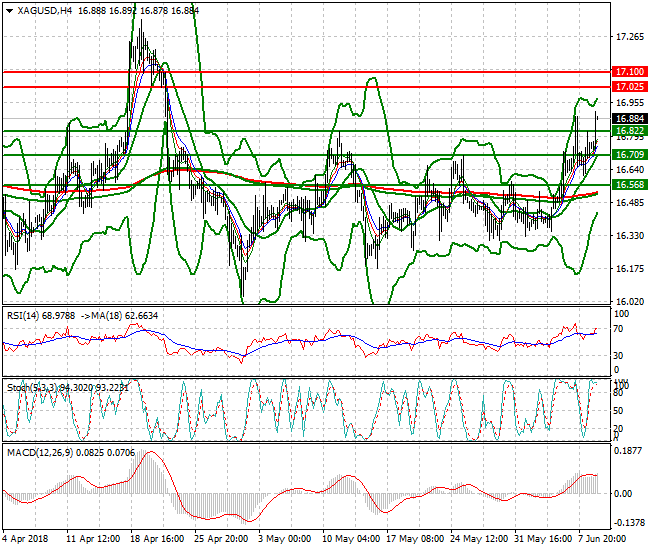Click the Stochastic 50 level scale value
Screen dimensions: 650x550
tap(618, 411)
